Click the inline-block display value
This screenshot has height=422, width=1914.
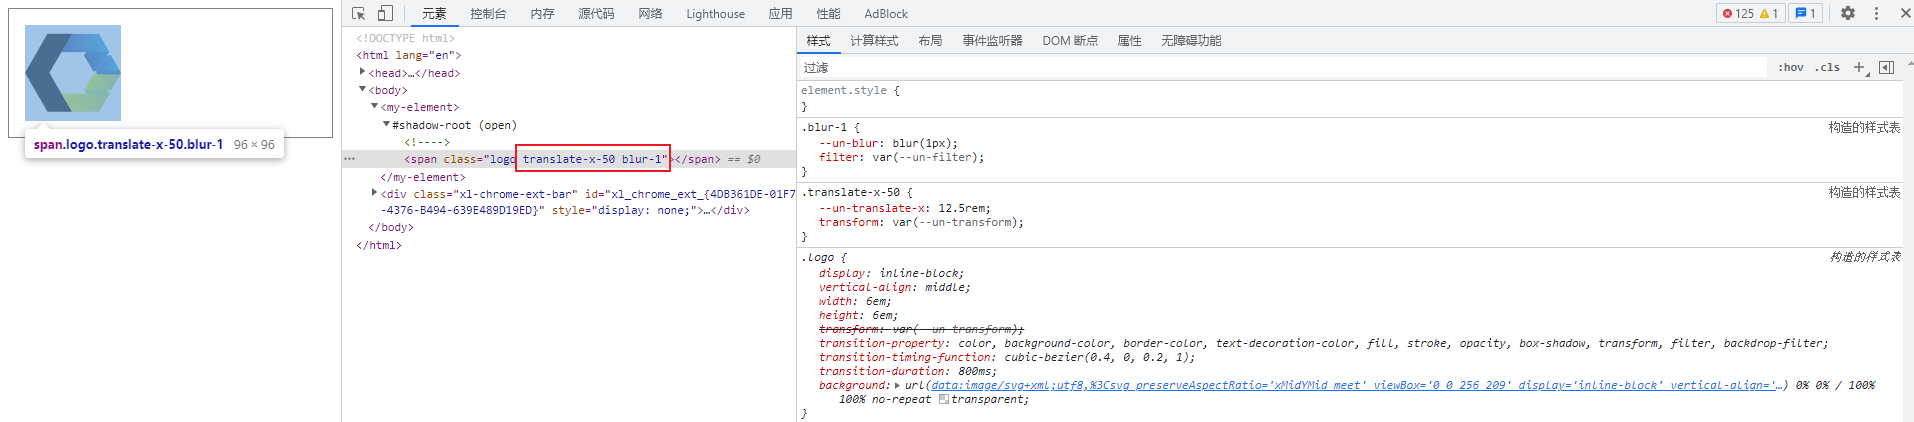pyautogui.click(x=918, y=273)
